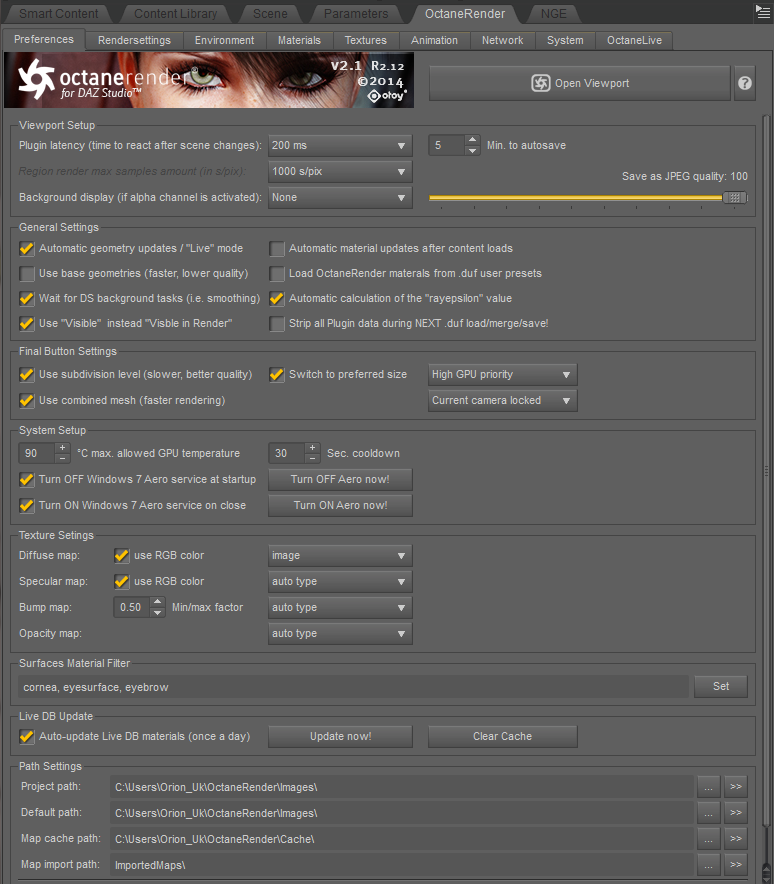Open the Network tab
The height and width of the screenshot is (884, 774).
point(502,41)
